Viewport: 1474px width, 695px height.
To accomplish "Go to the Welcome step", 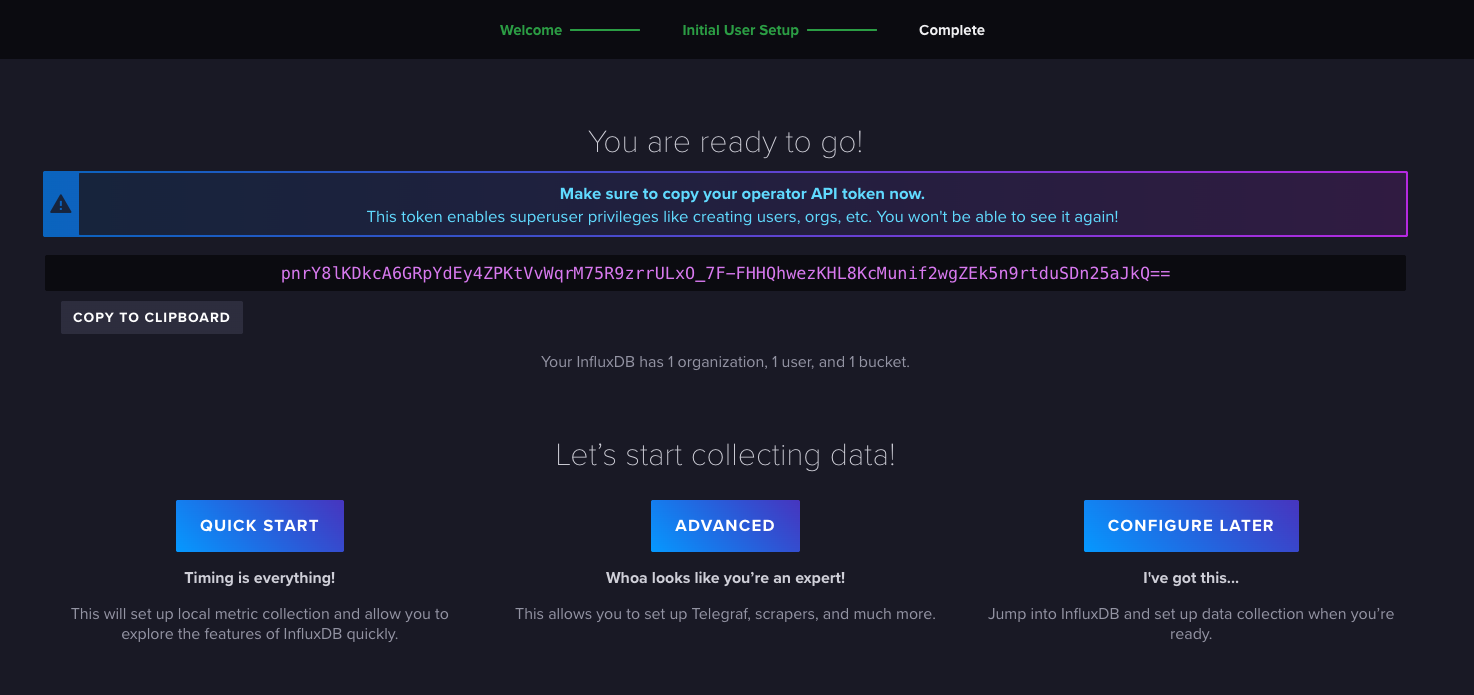I will coord(531,30).
